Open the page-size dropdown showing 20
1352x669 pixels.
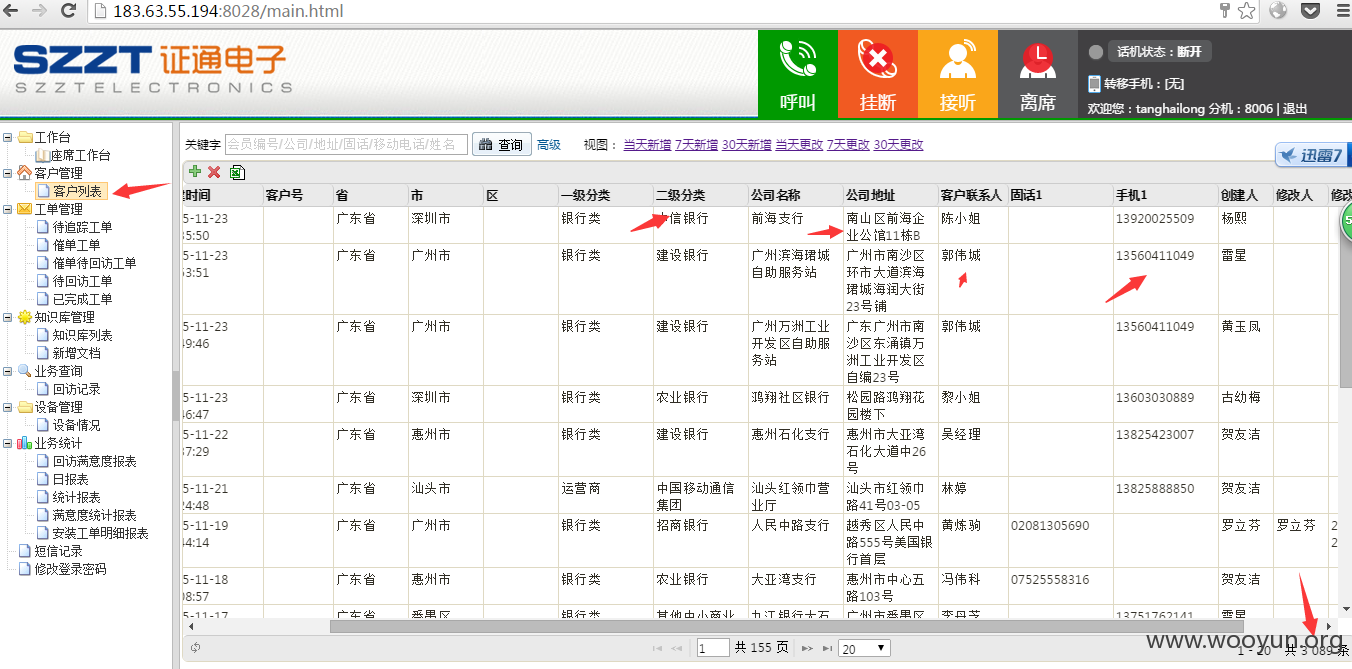point(864,648)
